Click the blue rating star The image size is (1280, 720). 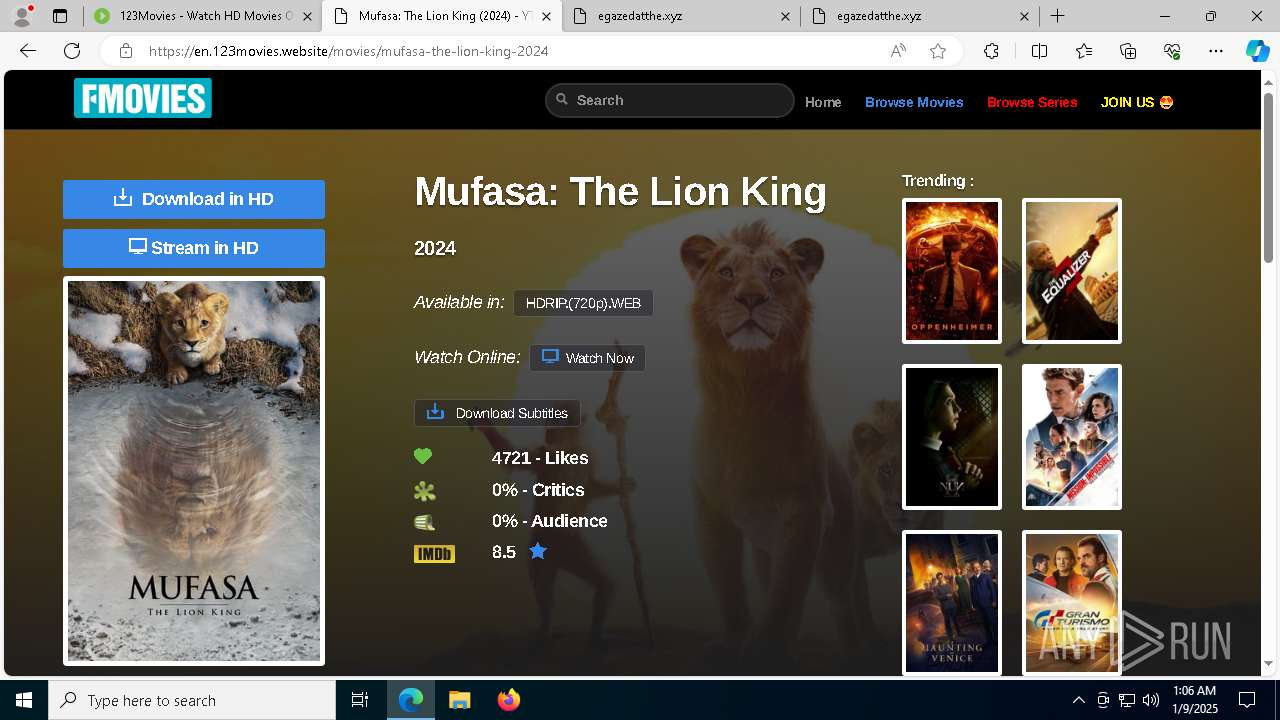coord(538,551)
